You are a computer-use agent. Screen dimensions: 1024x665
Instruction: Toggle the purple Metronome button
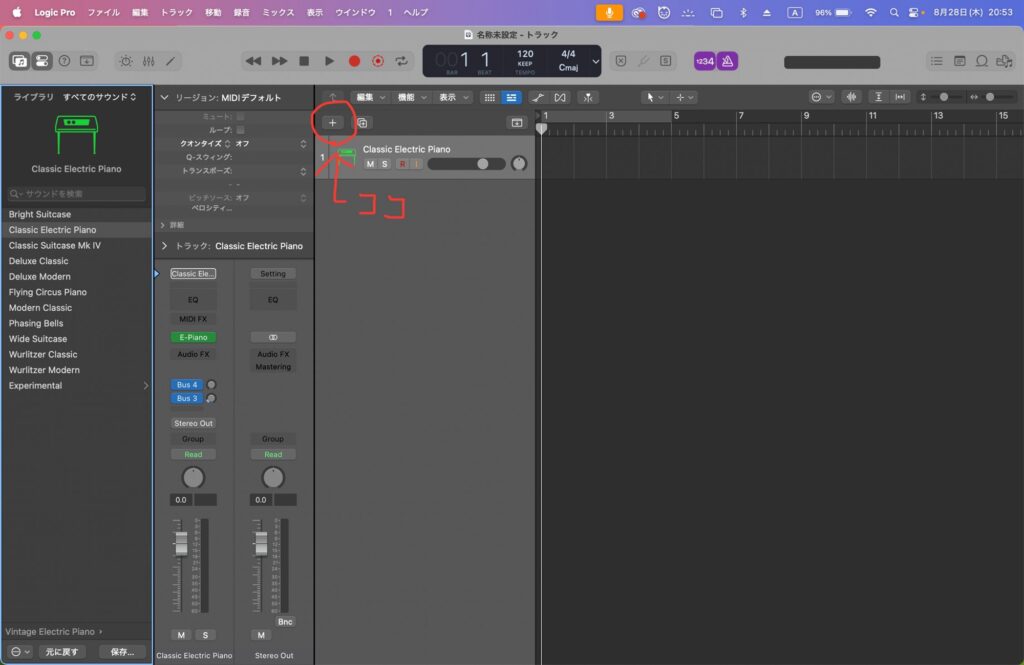pyautogui.click(x=728, y=61)
